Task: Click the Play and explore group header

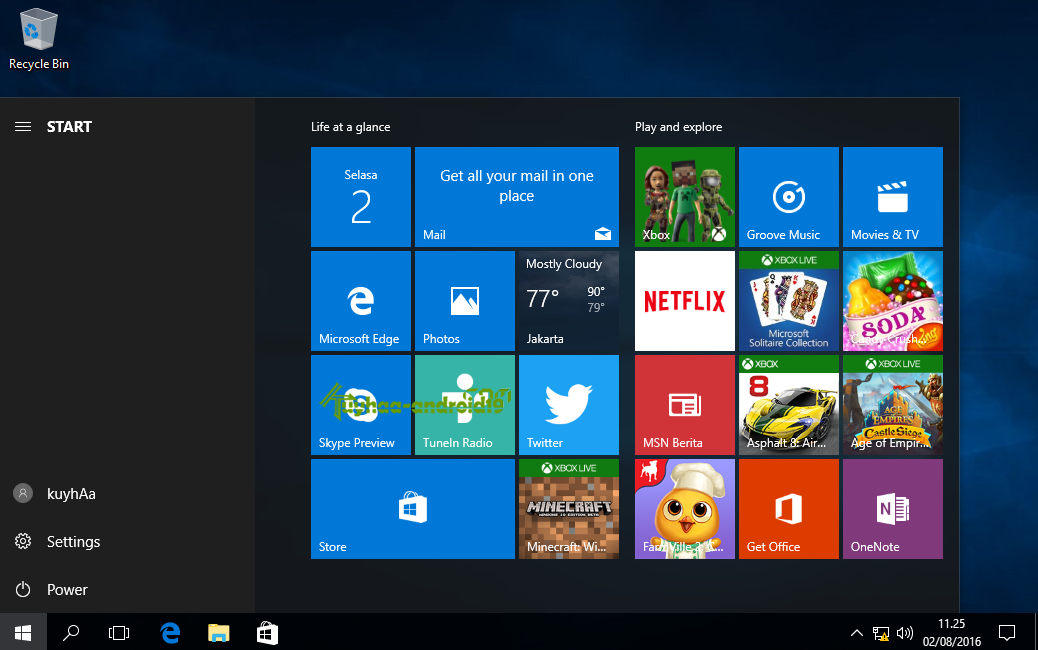Action: click(x=679, y=126)
